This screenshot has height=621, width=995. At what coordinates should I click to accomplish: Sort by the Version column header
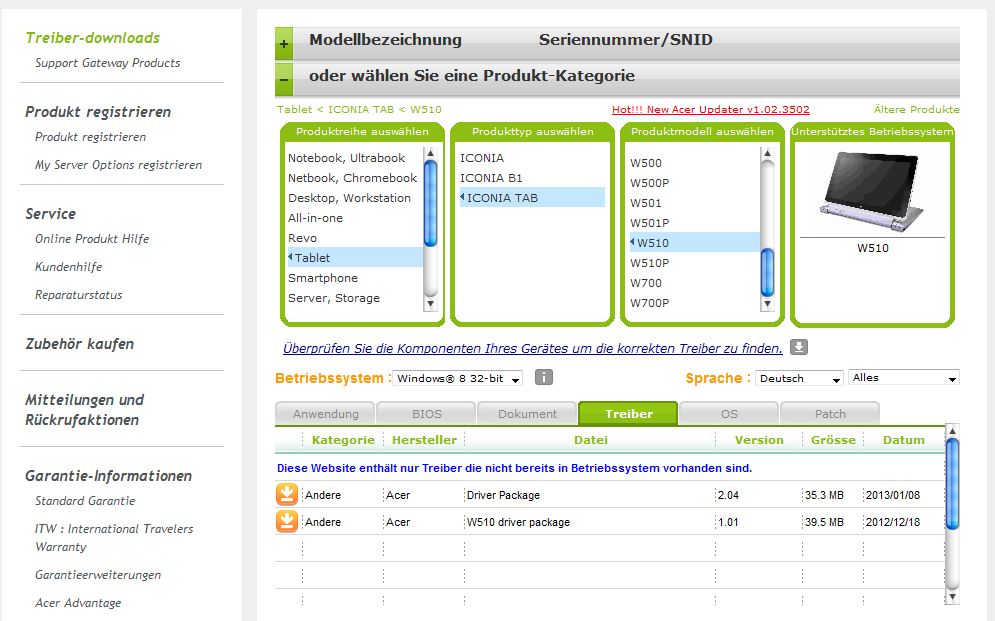click(759, 440)
